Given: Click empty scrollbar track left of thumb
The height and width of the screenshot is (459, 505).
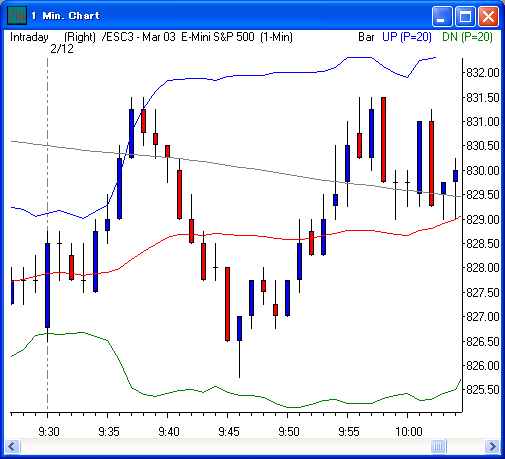Looking at the screenshot, I should (225, 446).
